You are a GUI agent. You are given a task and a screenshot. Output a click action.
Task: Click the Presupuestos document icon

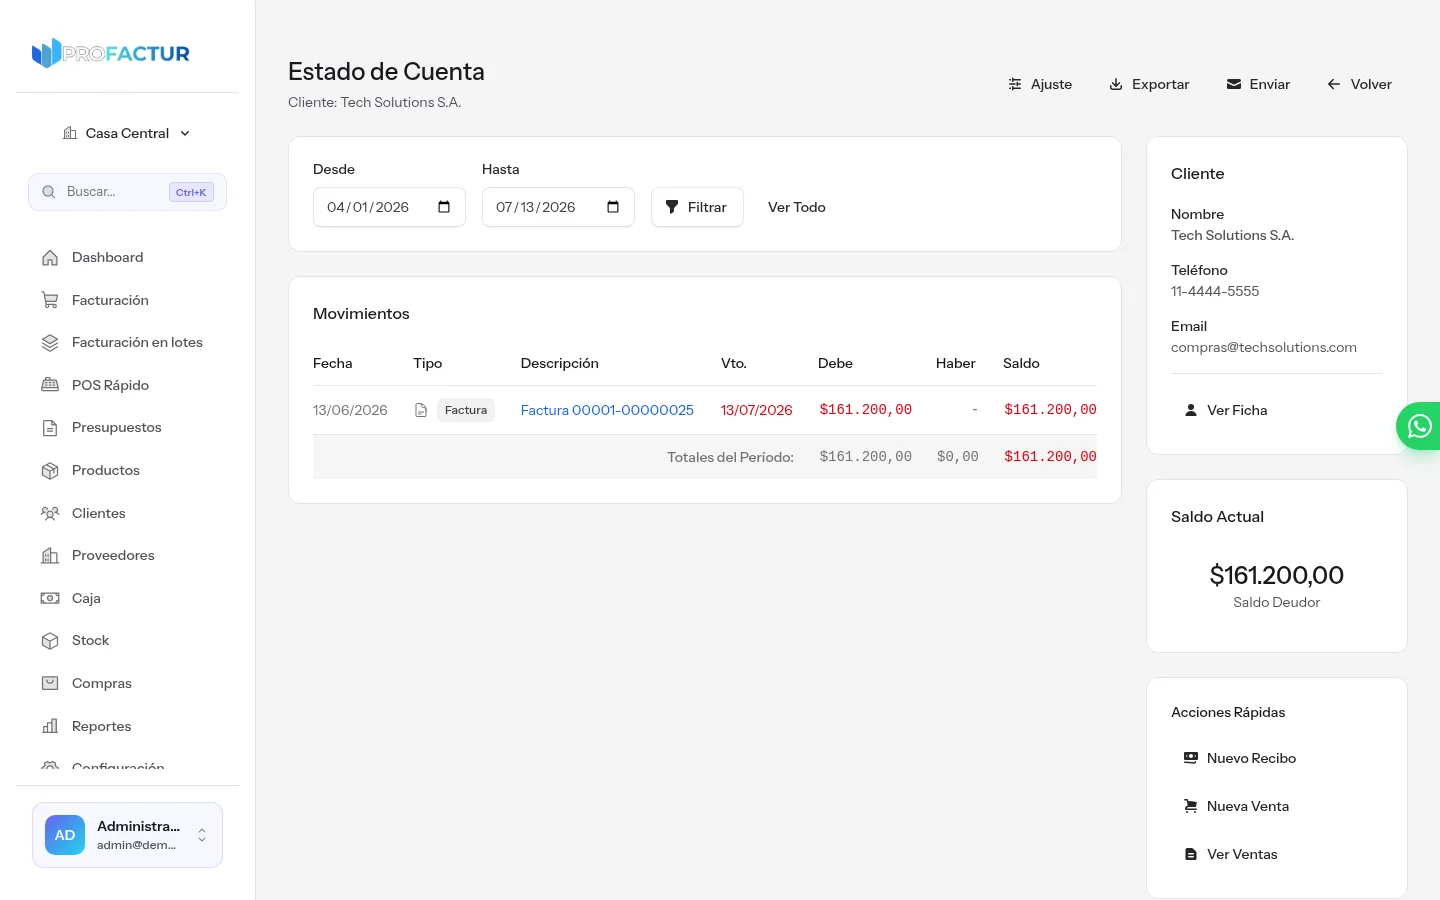pyautogui.click(x=50, y=428)
